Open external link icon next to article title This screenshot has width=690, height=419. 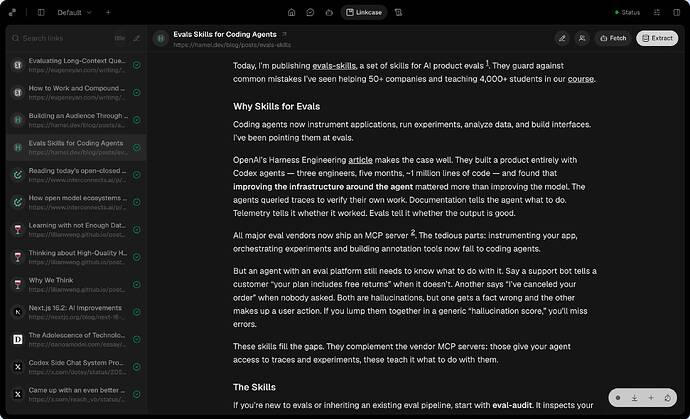(x=284, y=34)
